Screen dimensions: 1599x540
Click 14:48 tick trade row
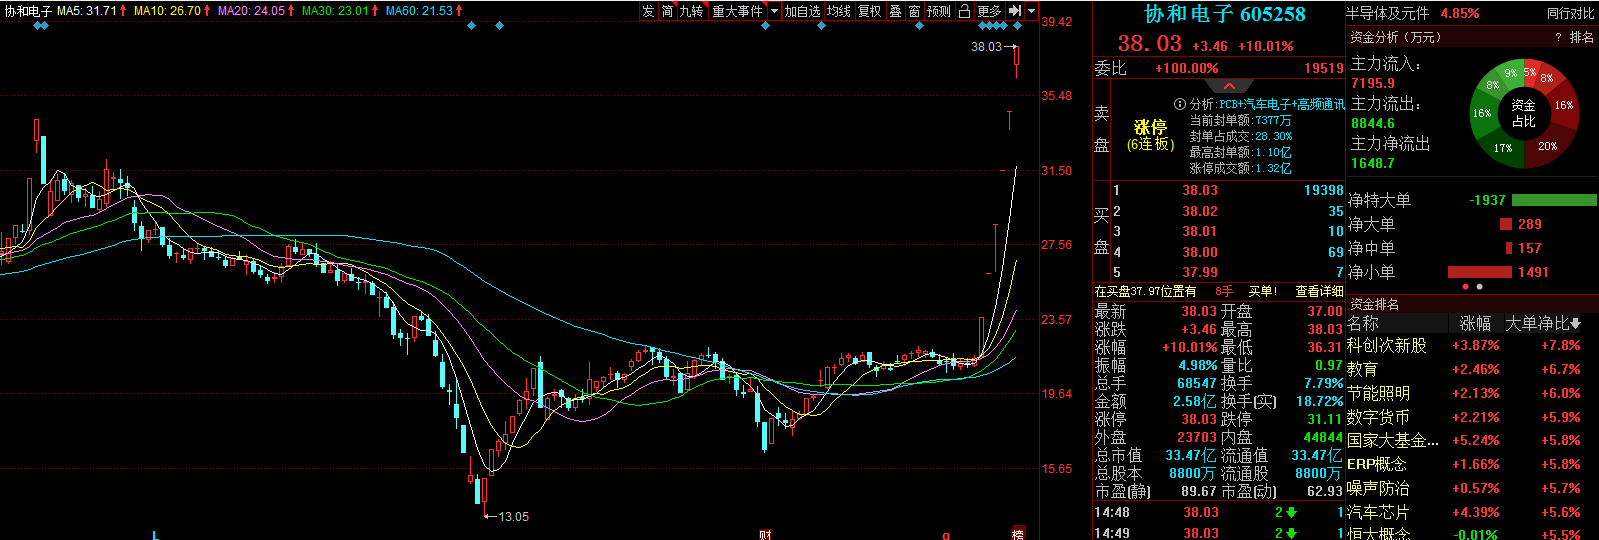coord(1218,512)
